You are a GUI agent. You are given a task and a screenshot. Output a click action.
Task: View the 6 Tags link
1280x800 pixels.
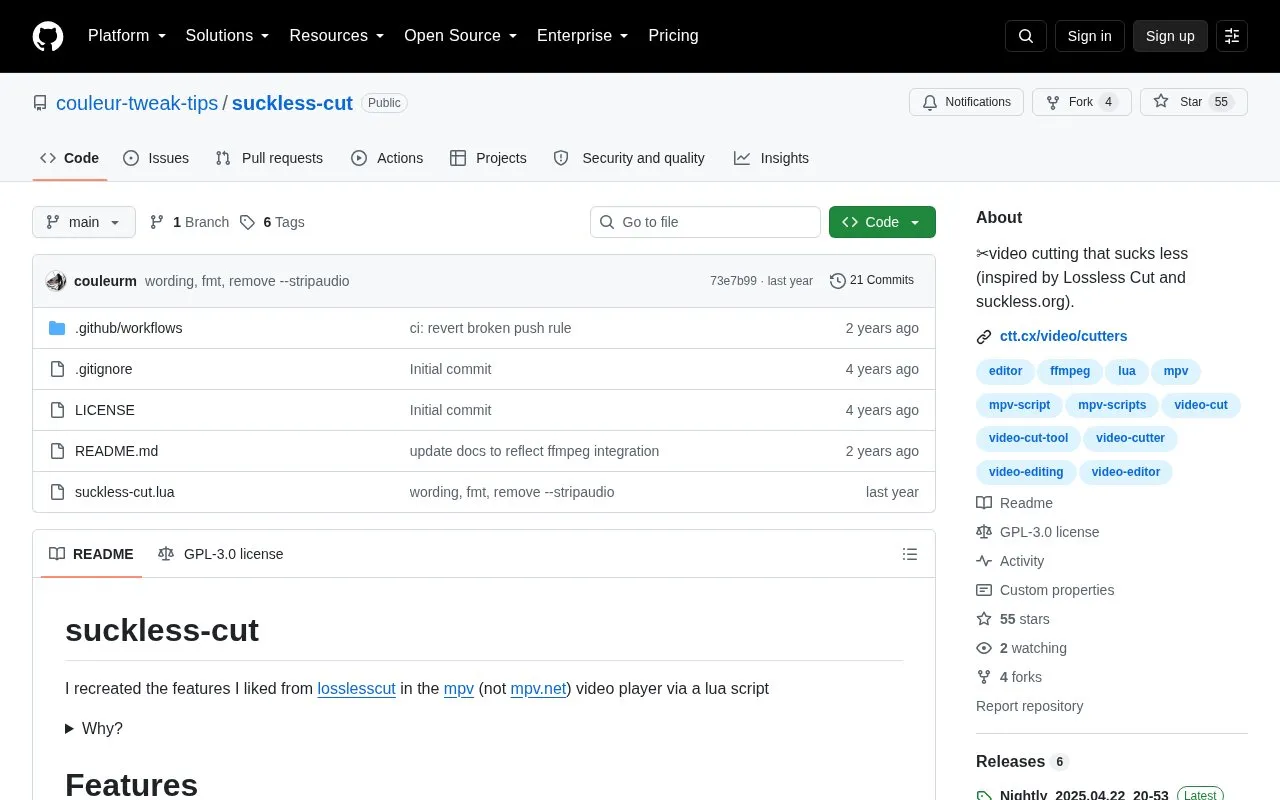[x=272, y=222]
